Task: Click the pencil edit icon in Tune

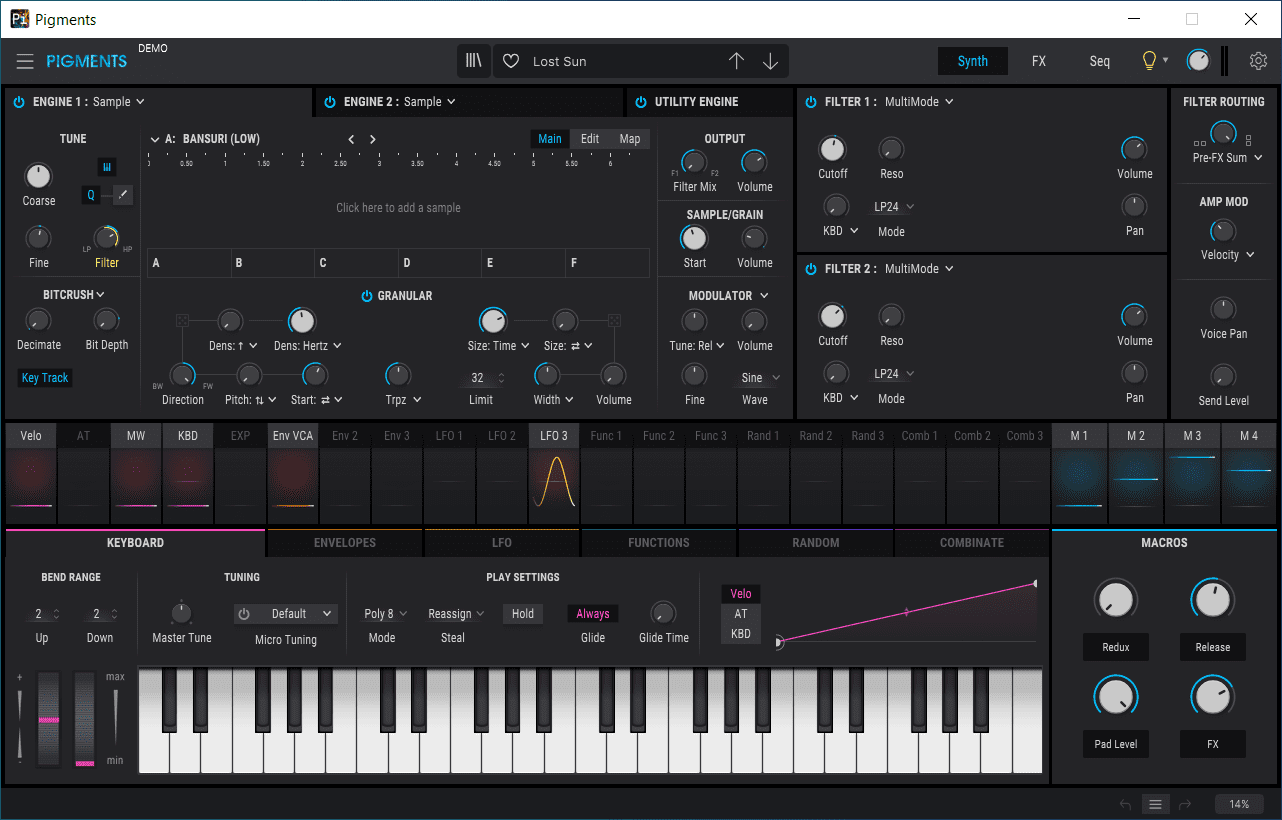Action: point(123,195)
